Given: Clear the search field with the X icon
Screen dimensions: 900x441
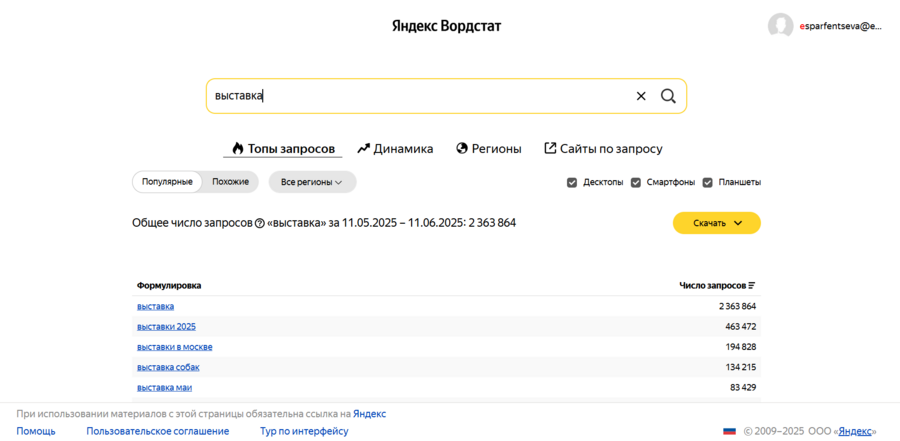Looking at the screenshot, I should click(641, 96).
